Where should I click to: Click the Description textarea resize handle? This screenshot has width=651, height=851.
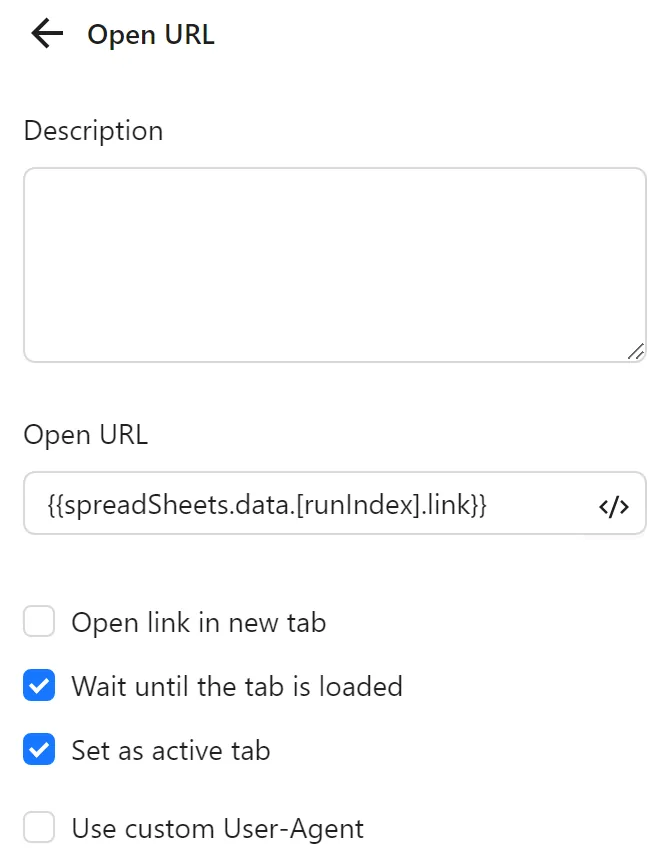click(636, 351)
